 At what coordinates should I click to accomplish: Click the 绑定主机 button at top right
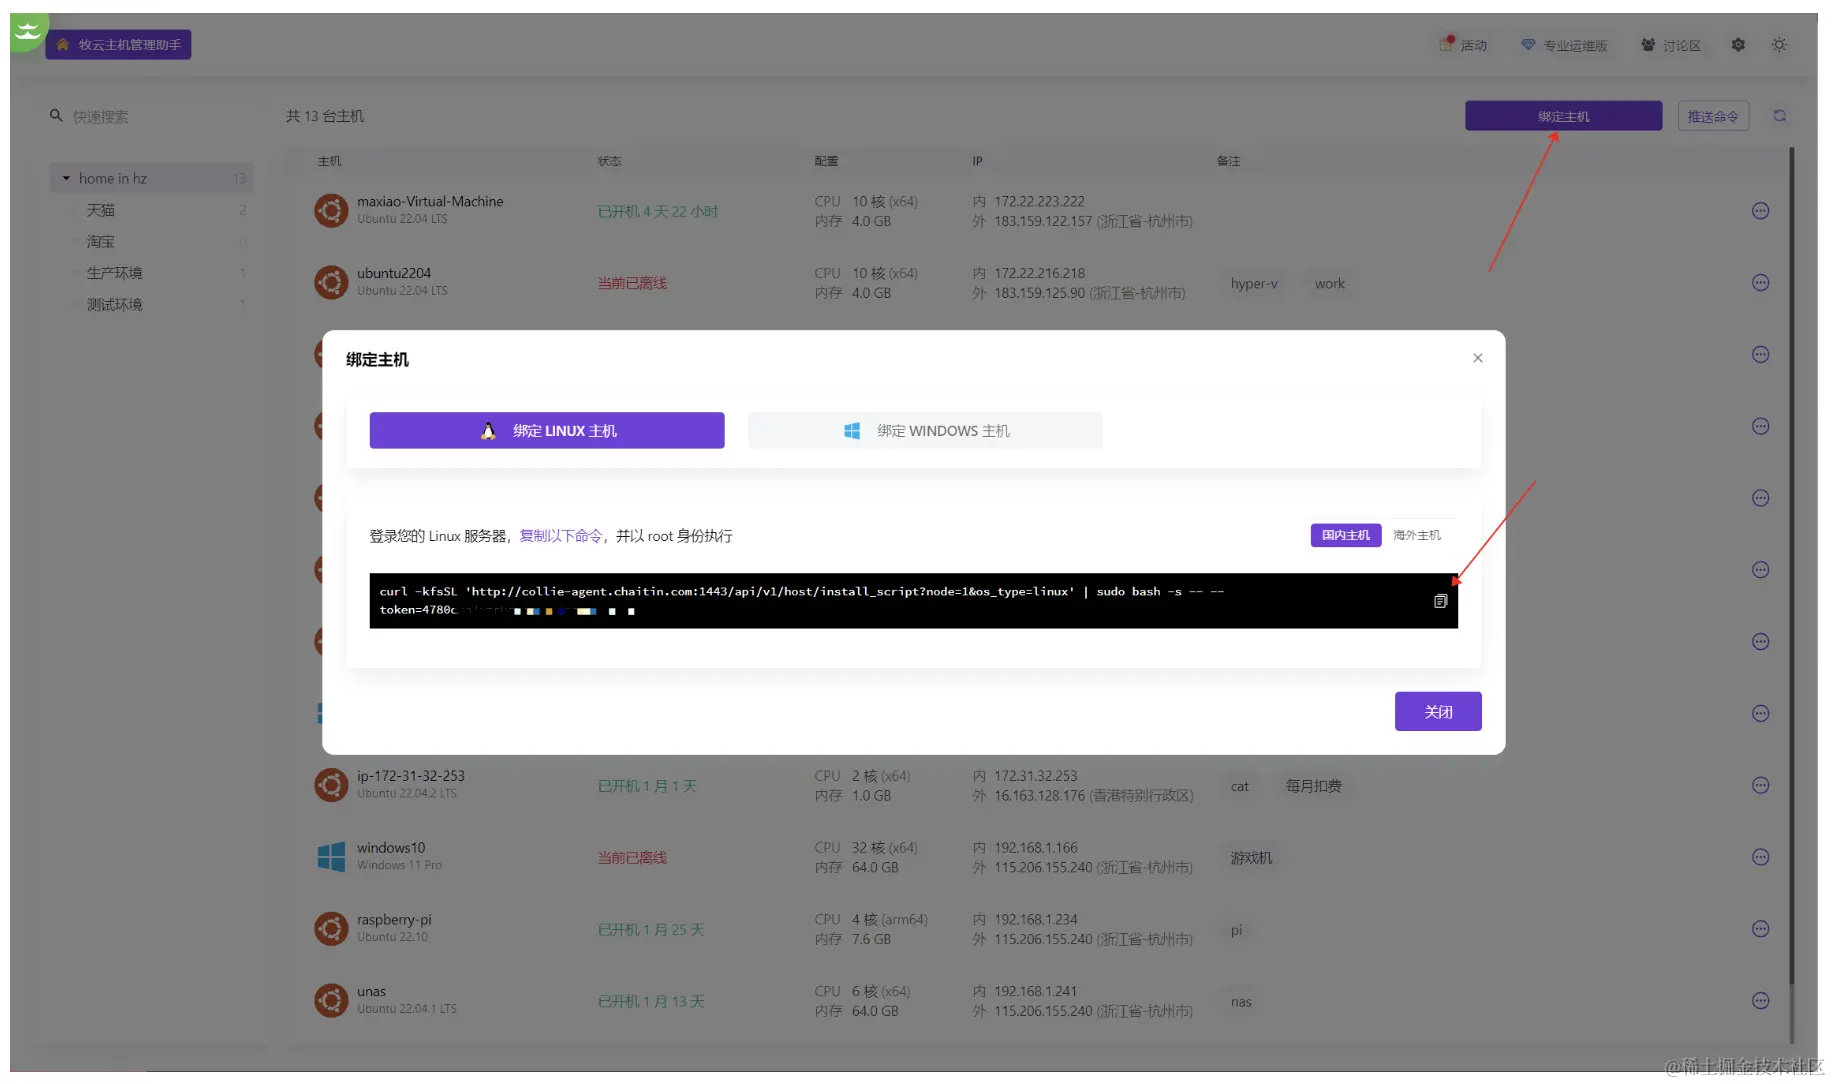tap(1563, 116)
